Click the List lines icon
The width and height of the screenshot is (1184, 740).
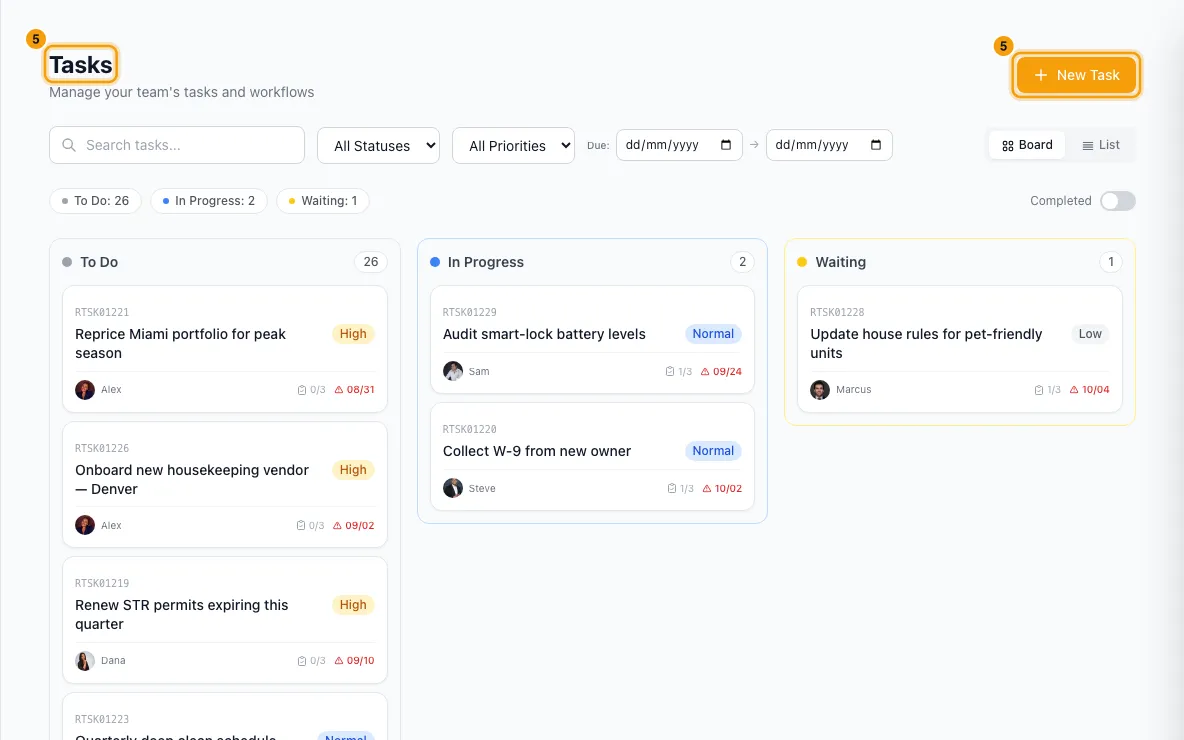(1087, 146)
